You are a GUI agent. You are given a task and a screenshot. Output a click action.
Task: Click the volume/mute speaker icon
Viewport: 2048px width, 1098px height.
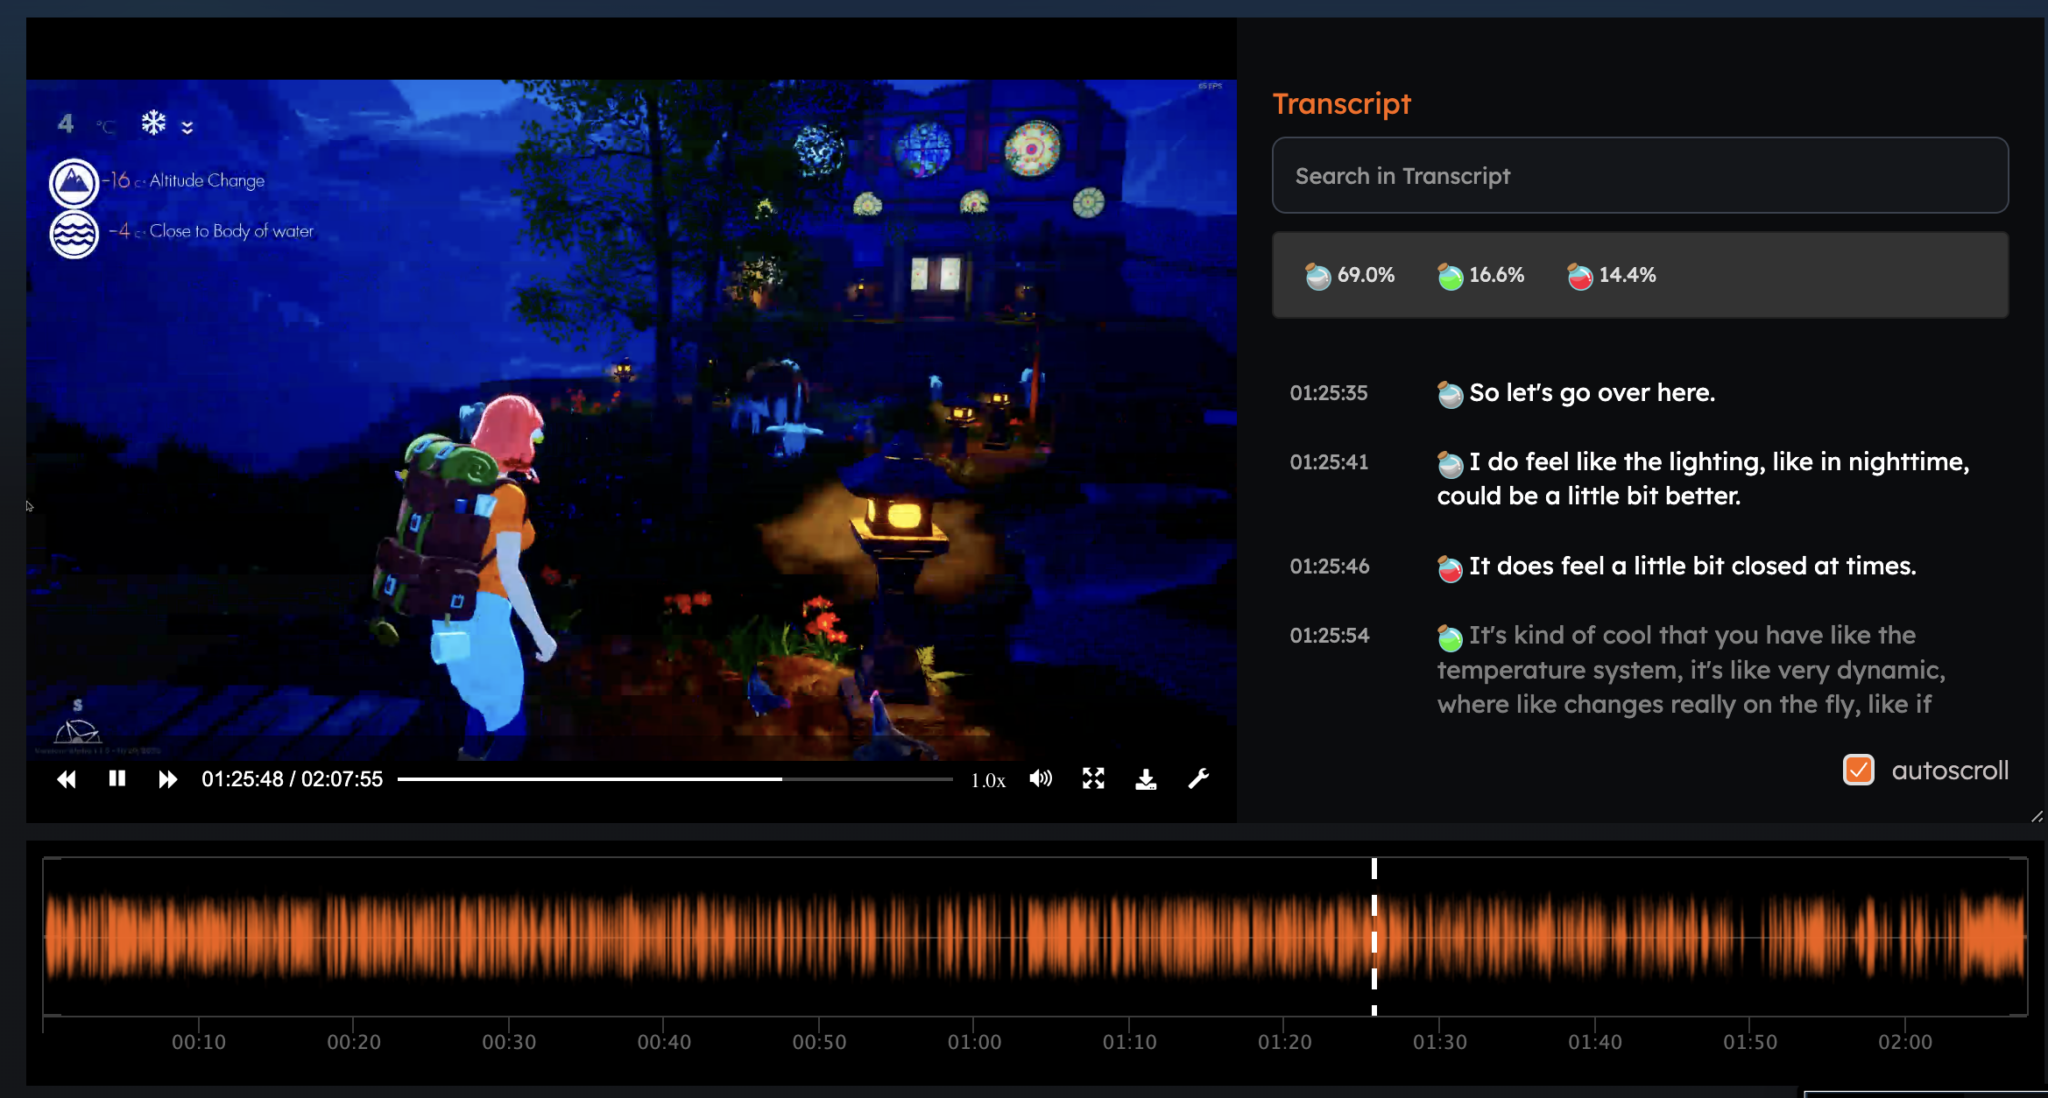coord(1042,780)
